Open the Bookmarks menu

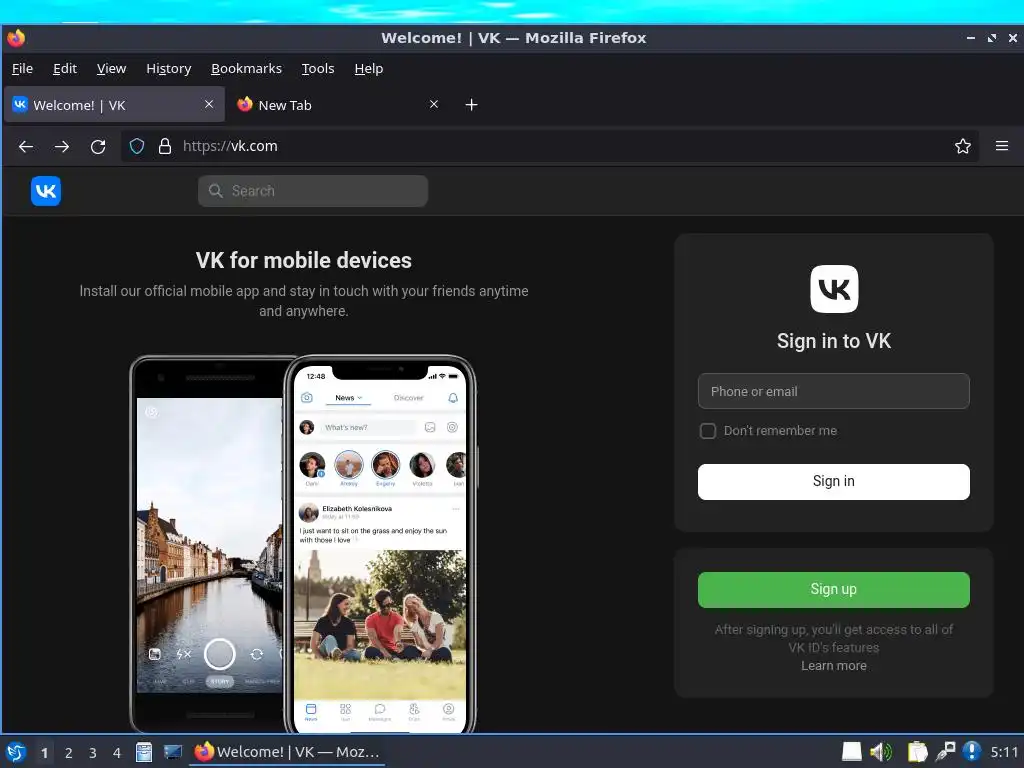coord(246,69)
